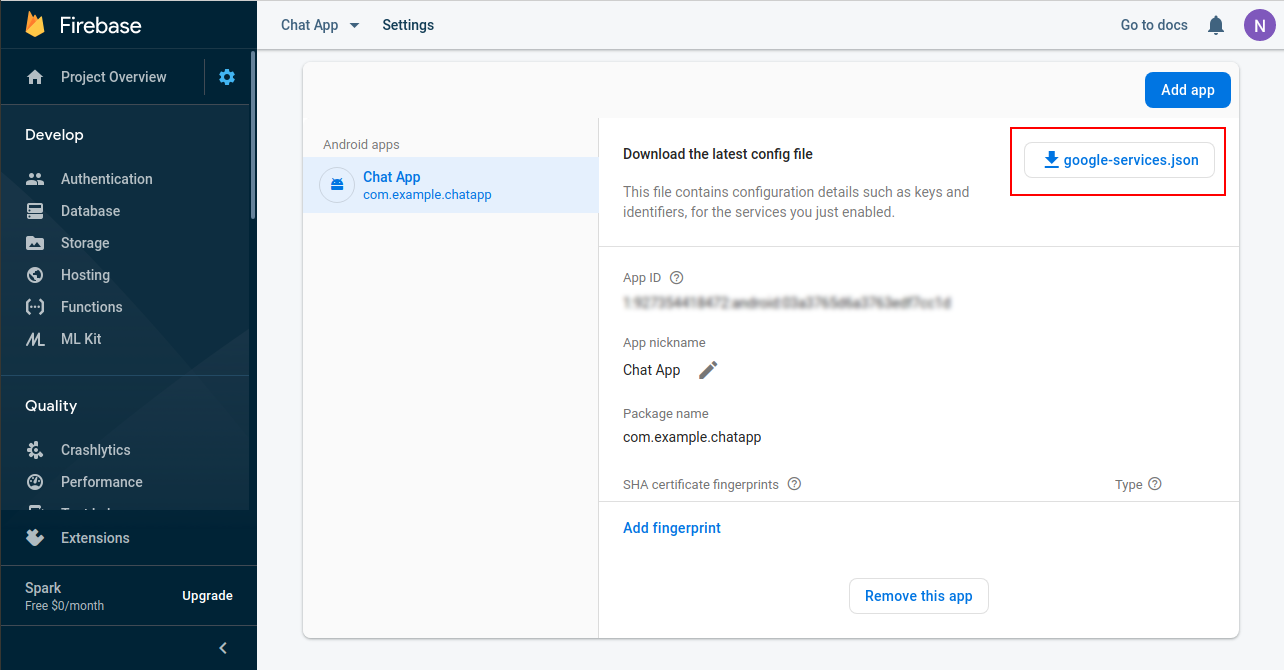Click the Quality section heading
This screenshot has height=670, width=1284.
(51, 406)
